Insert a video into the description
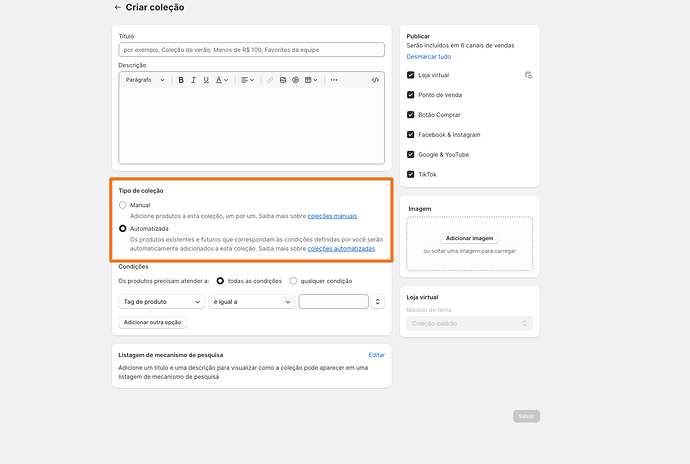Viewport: 690px width, 464px height. (x=295, y=80)
